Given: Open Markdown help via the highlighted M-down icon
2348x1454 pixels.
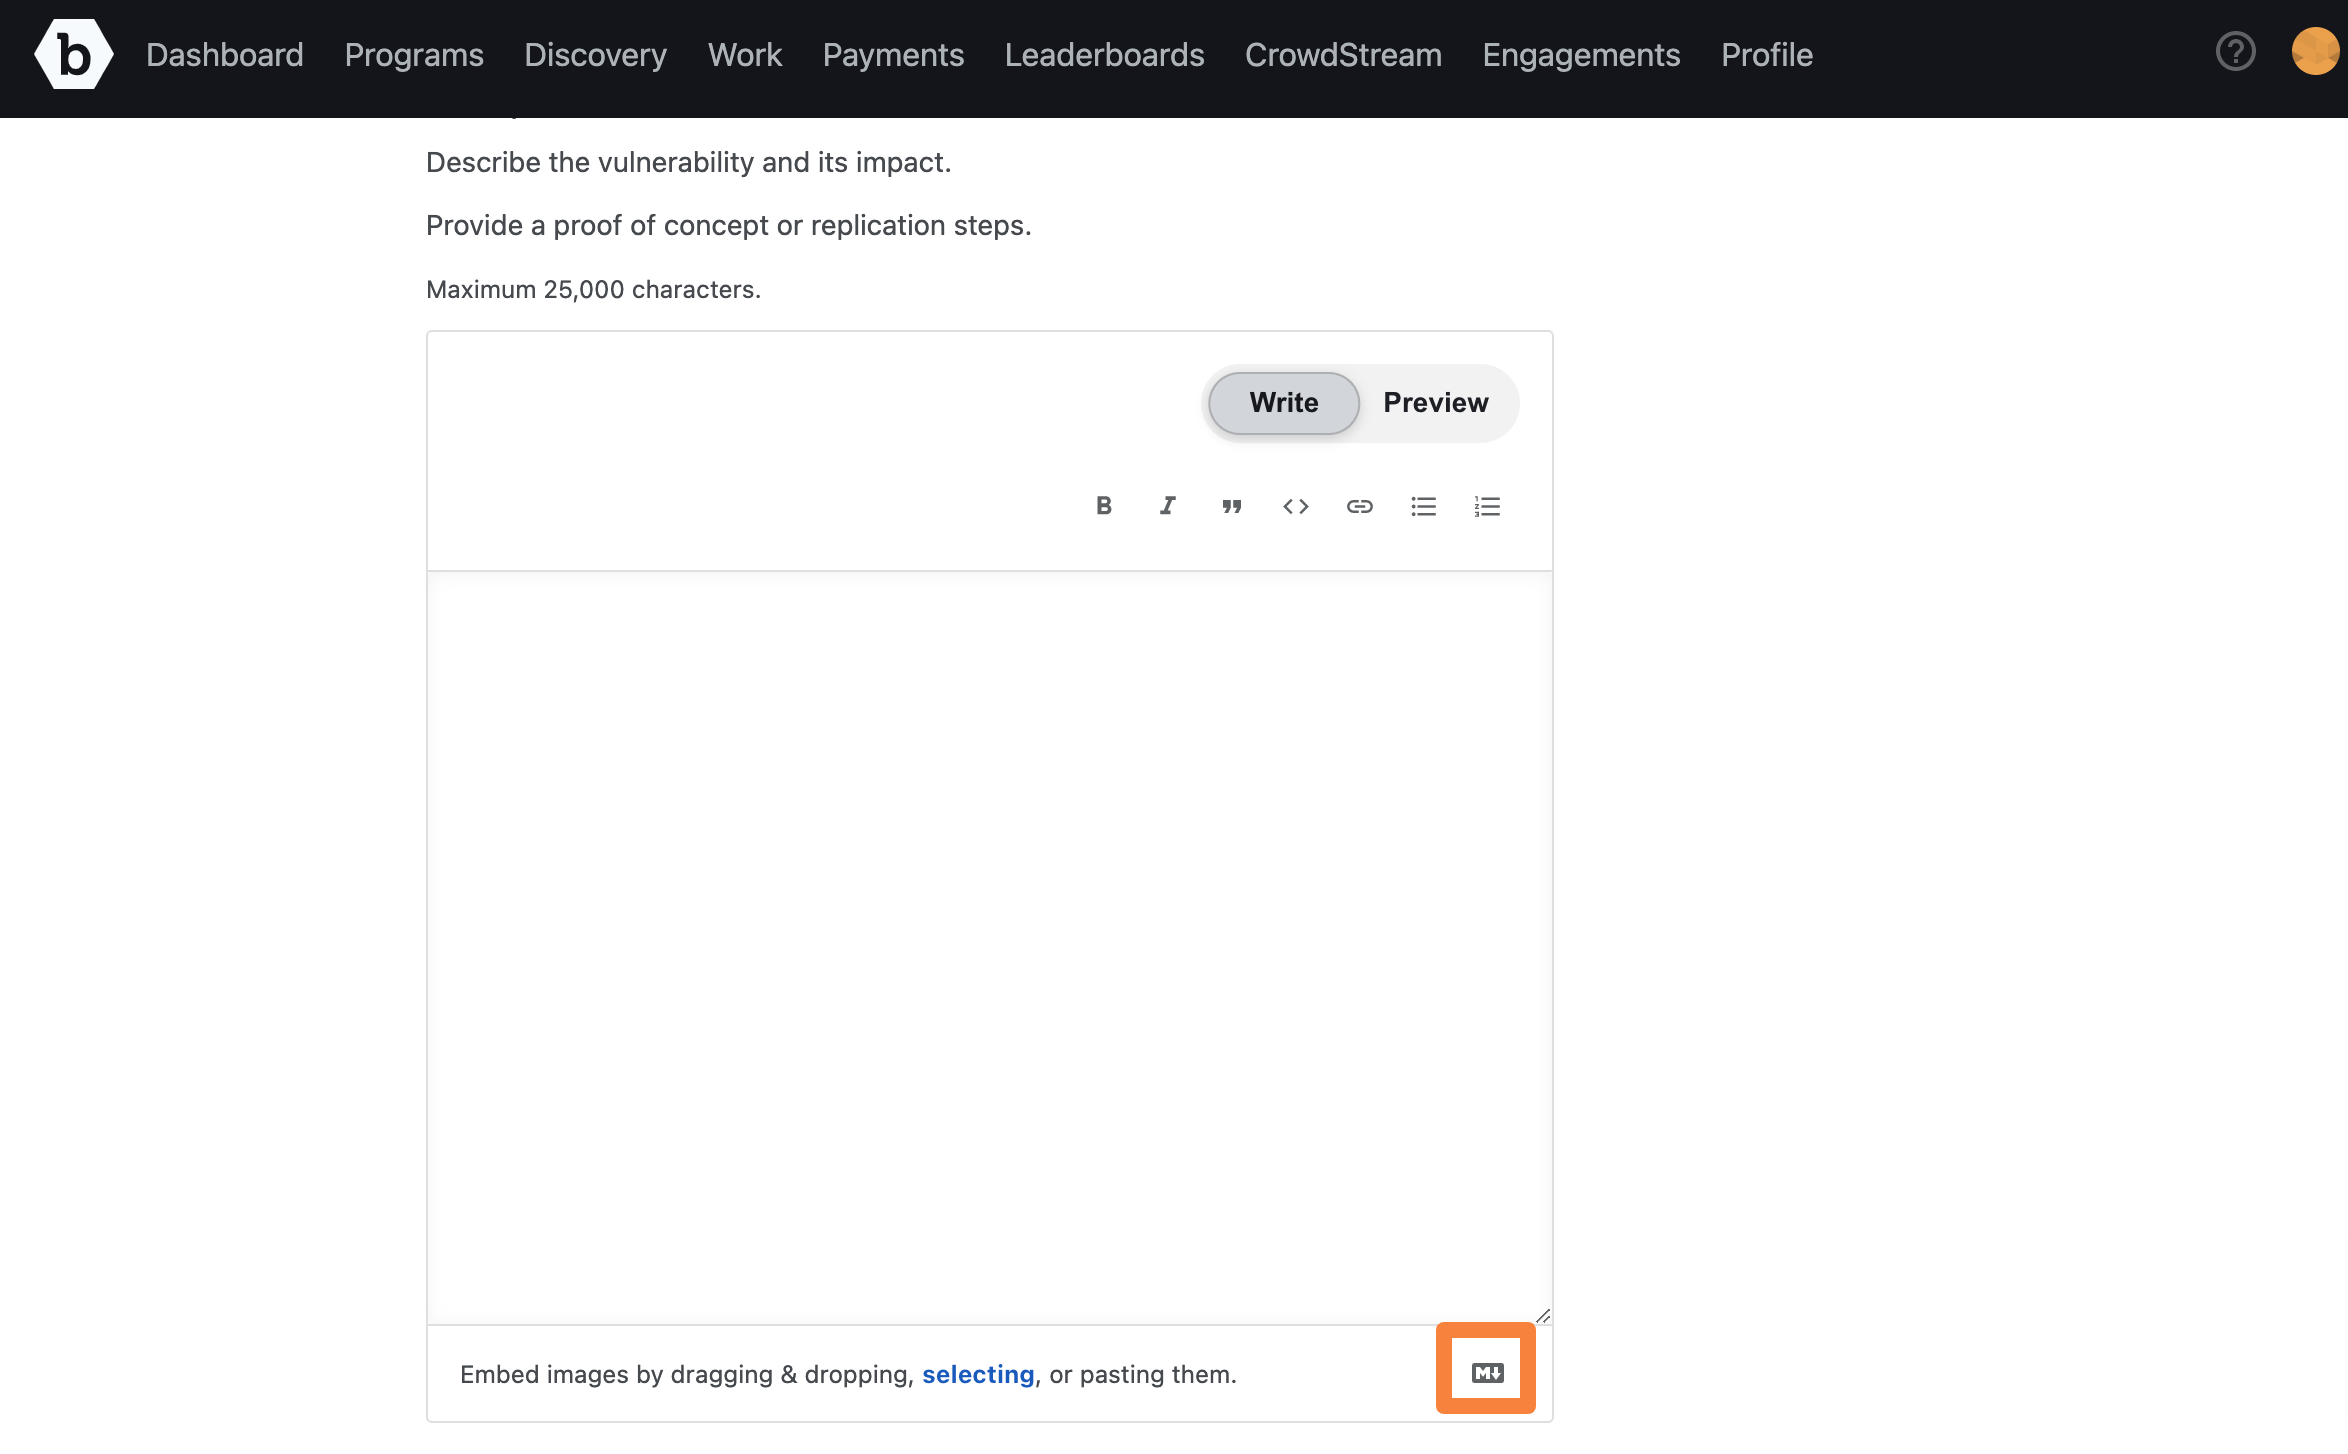Looking at the screenshot, I should pos(1486,1372).
